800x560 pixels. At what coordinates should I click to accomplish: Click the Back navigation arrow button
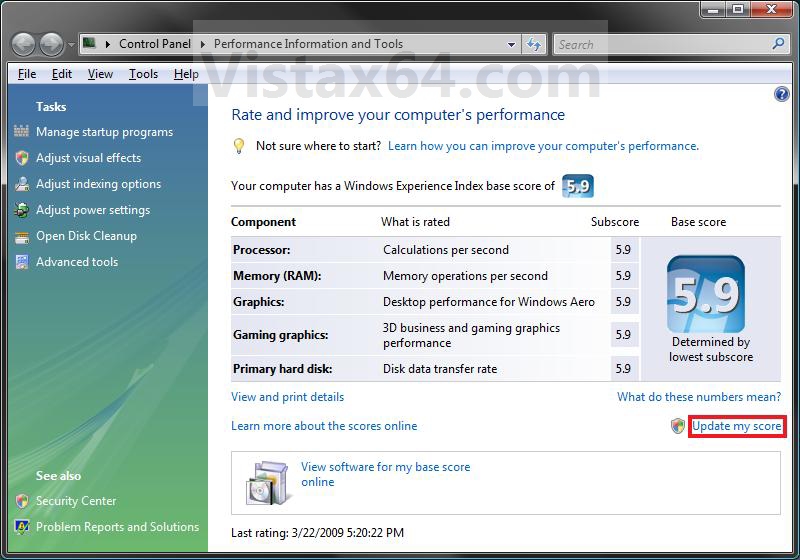tap(23, 45)
